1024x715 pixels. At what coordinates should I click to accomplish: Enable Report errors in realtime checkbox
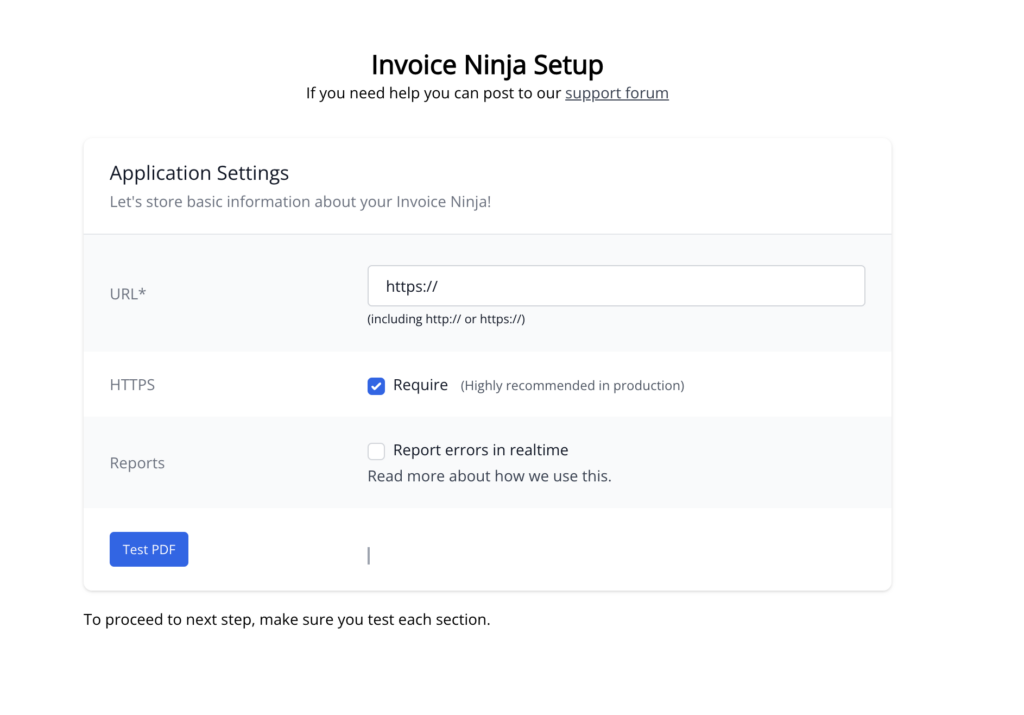[376, 451]
